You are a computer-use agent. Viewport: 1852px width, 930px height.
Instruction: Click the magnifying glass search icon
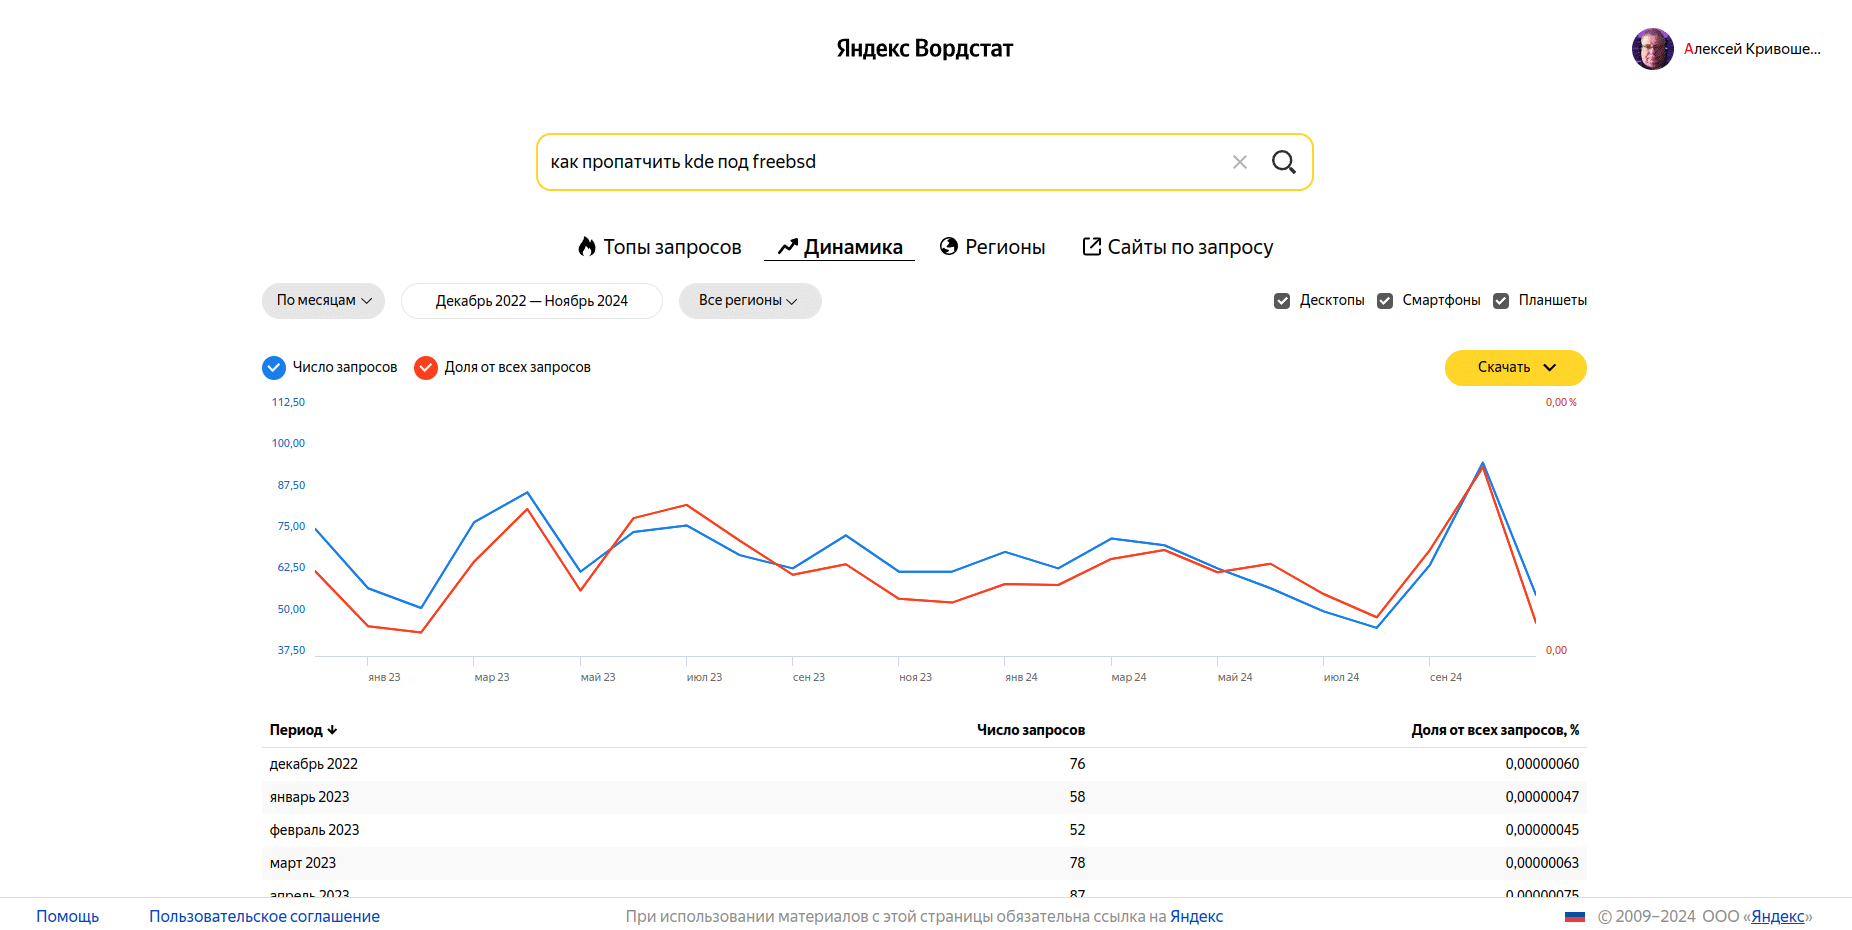[1284, 162]
